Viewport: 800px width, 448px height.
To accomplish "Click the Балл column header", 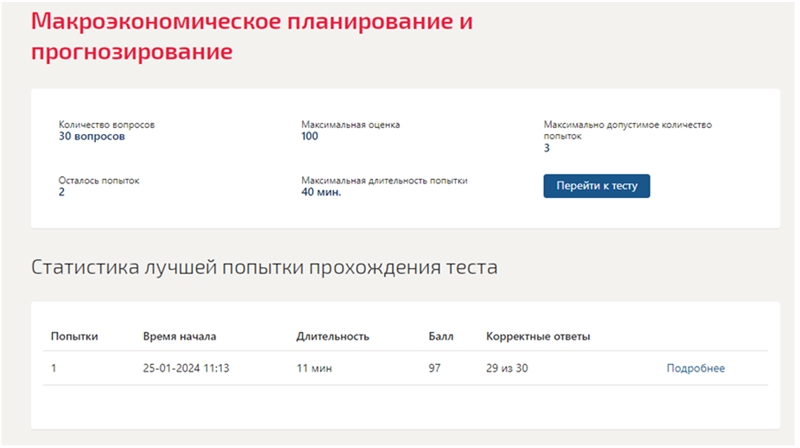I will [441, 336].
